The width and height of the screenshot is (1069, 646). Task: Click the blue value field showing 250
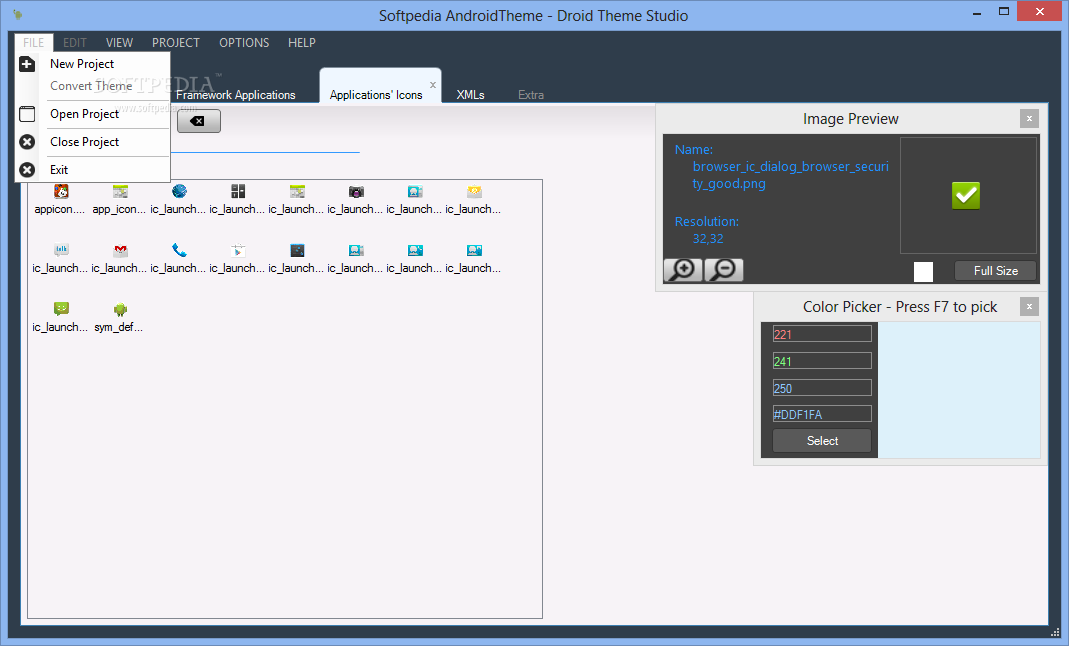click(822, 388)
